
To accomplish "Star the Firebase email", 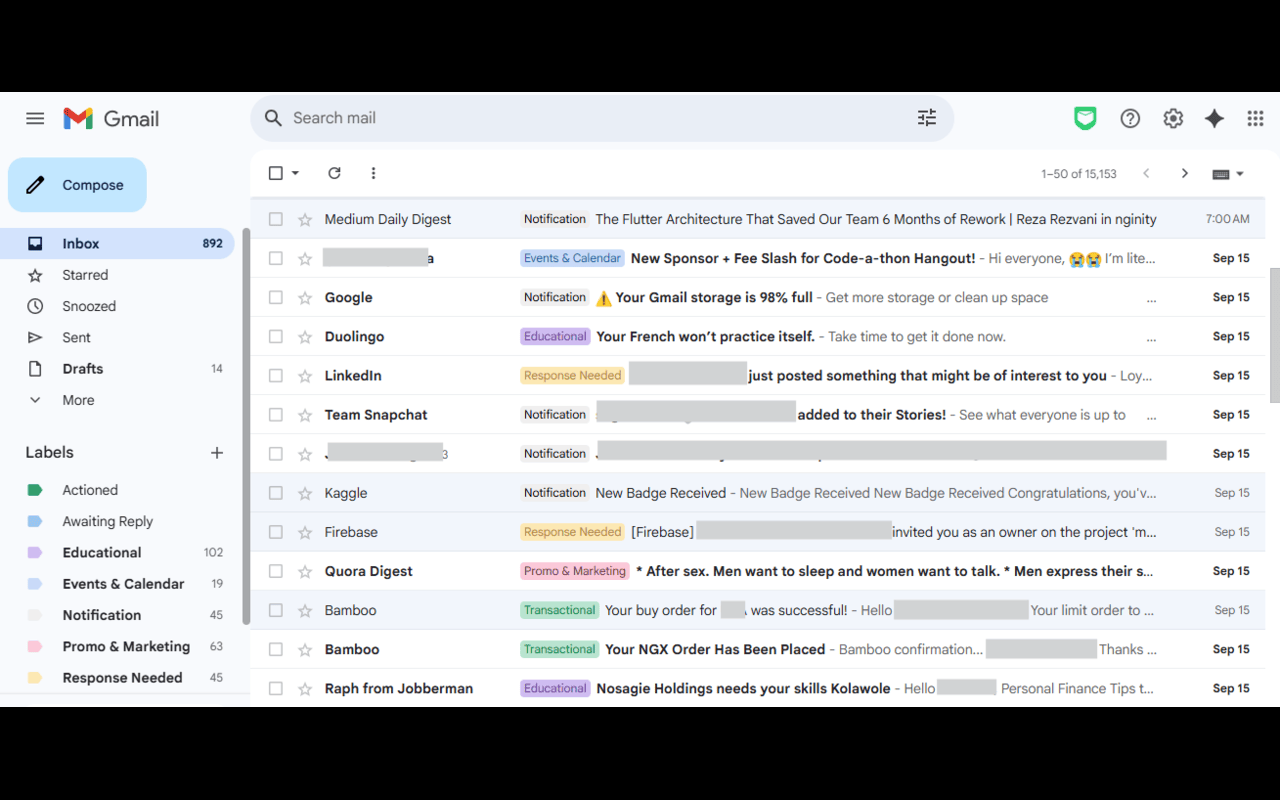I will [x=305, y=531].
